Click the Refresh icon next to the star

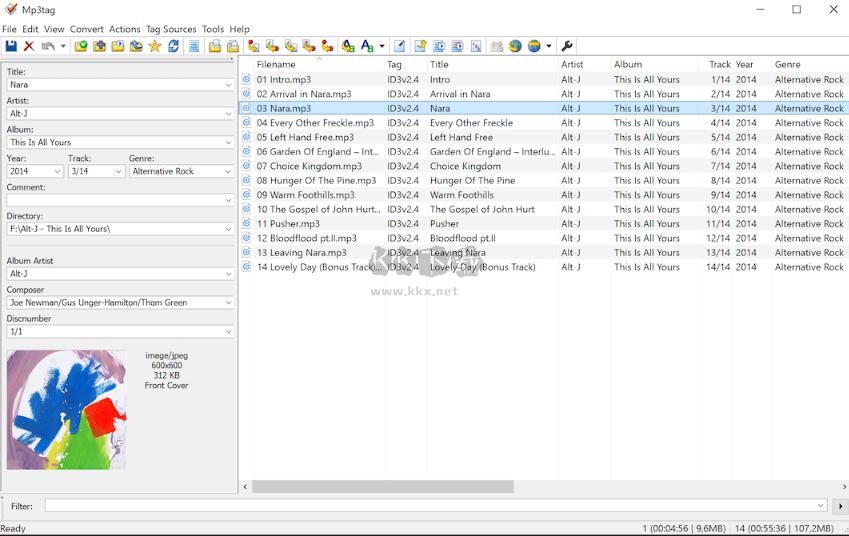pyautogui.click(x=173, y=46)
